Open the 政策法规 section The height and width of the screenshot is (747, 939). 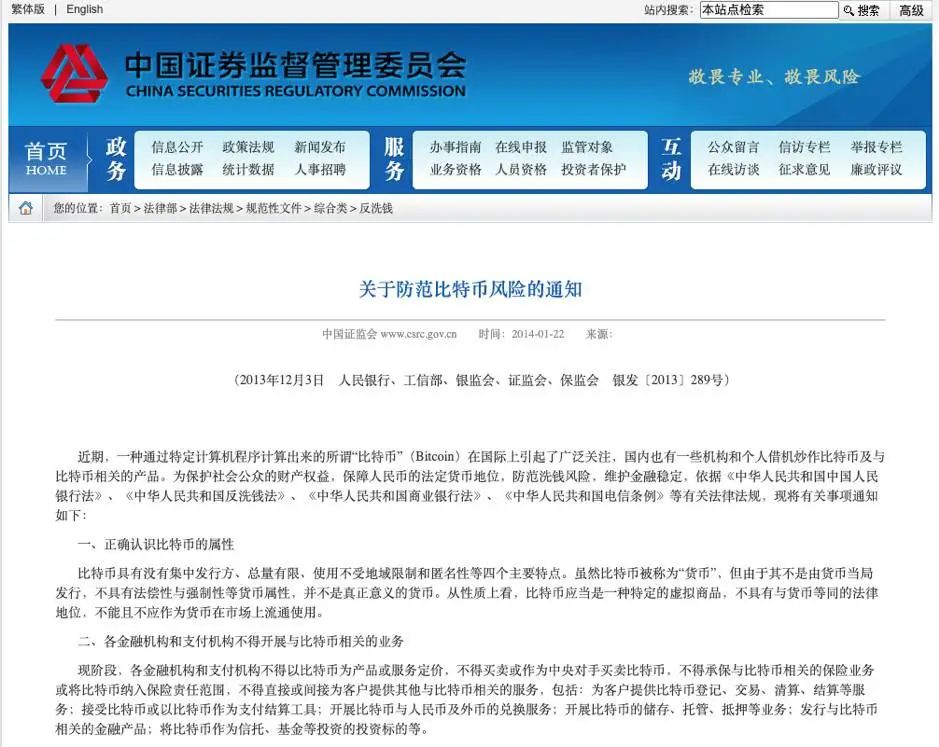[x=250, y=145]
